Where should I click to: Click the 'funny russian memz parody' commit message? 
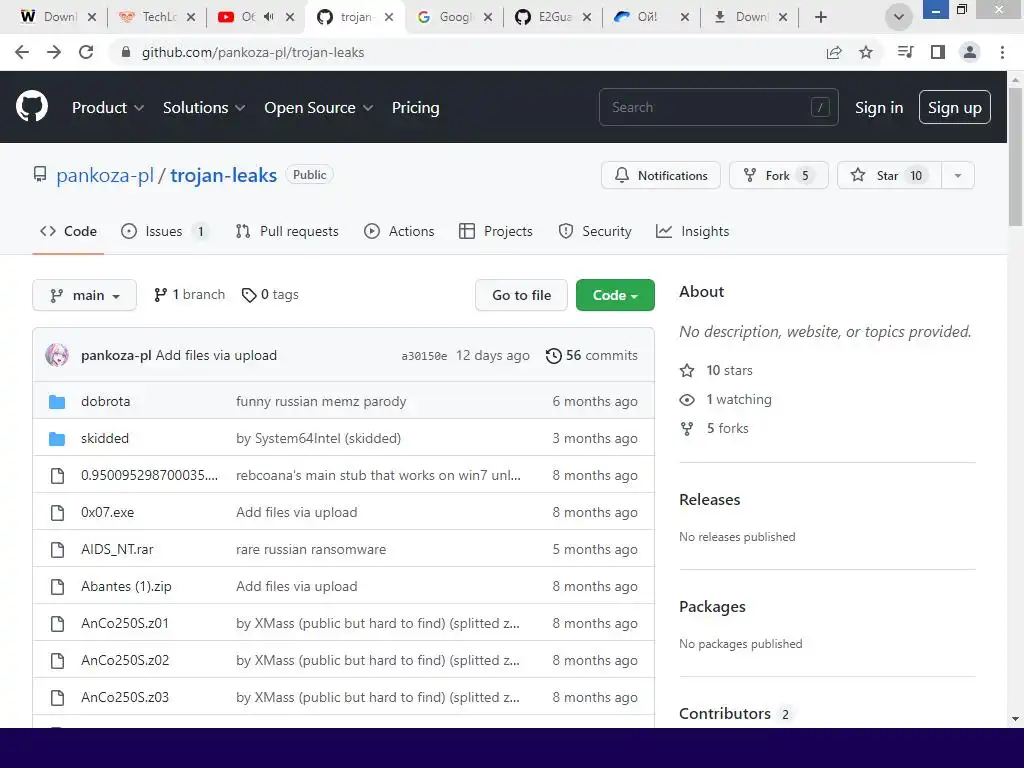click(321, 401)
